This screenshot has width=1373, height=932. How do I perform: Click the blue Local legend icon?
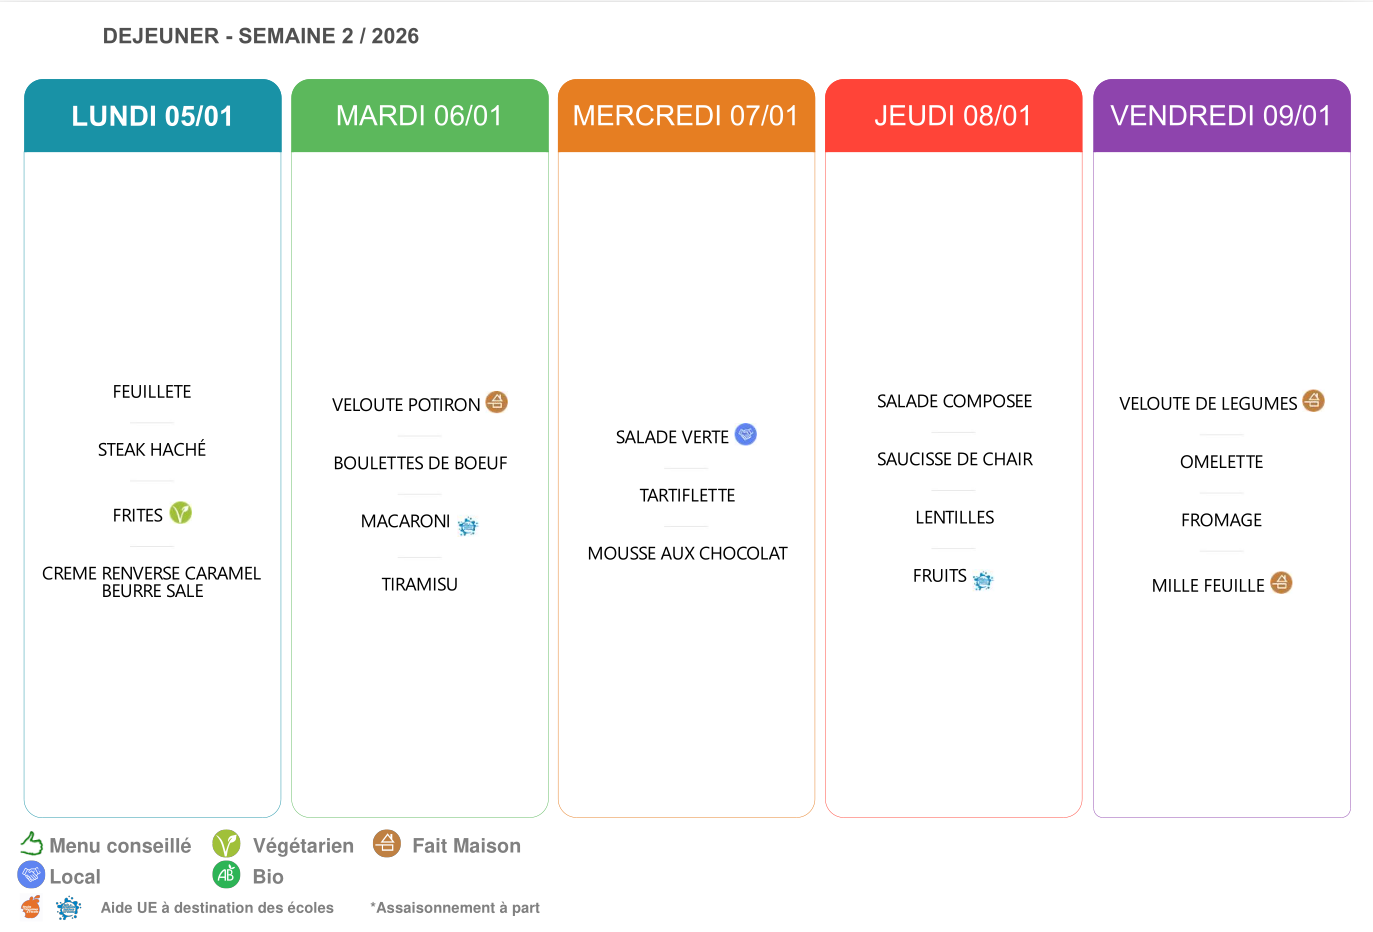pyautogui.click(x=32, y=875)
